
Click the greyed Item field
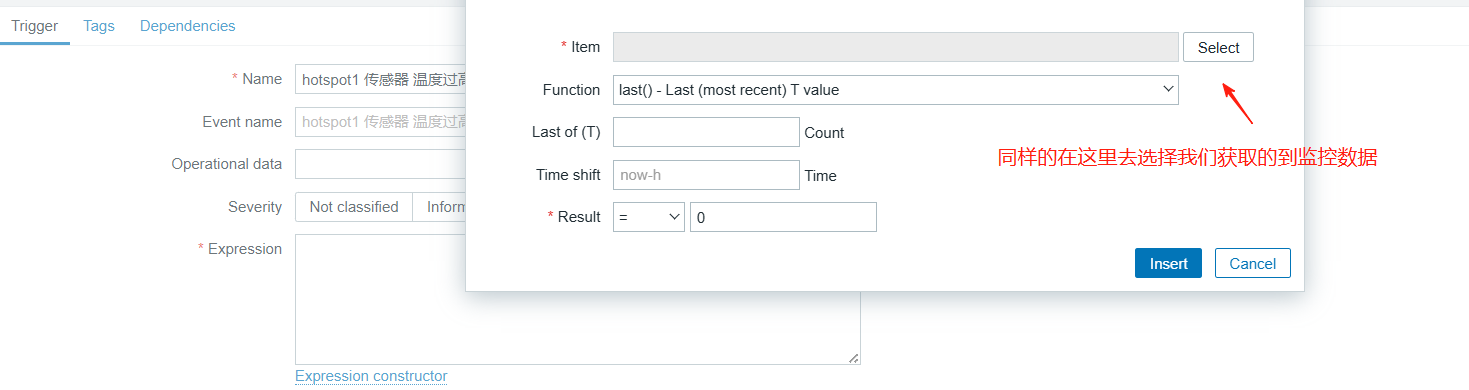coord(896,47)
